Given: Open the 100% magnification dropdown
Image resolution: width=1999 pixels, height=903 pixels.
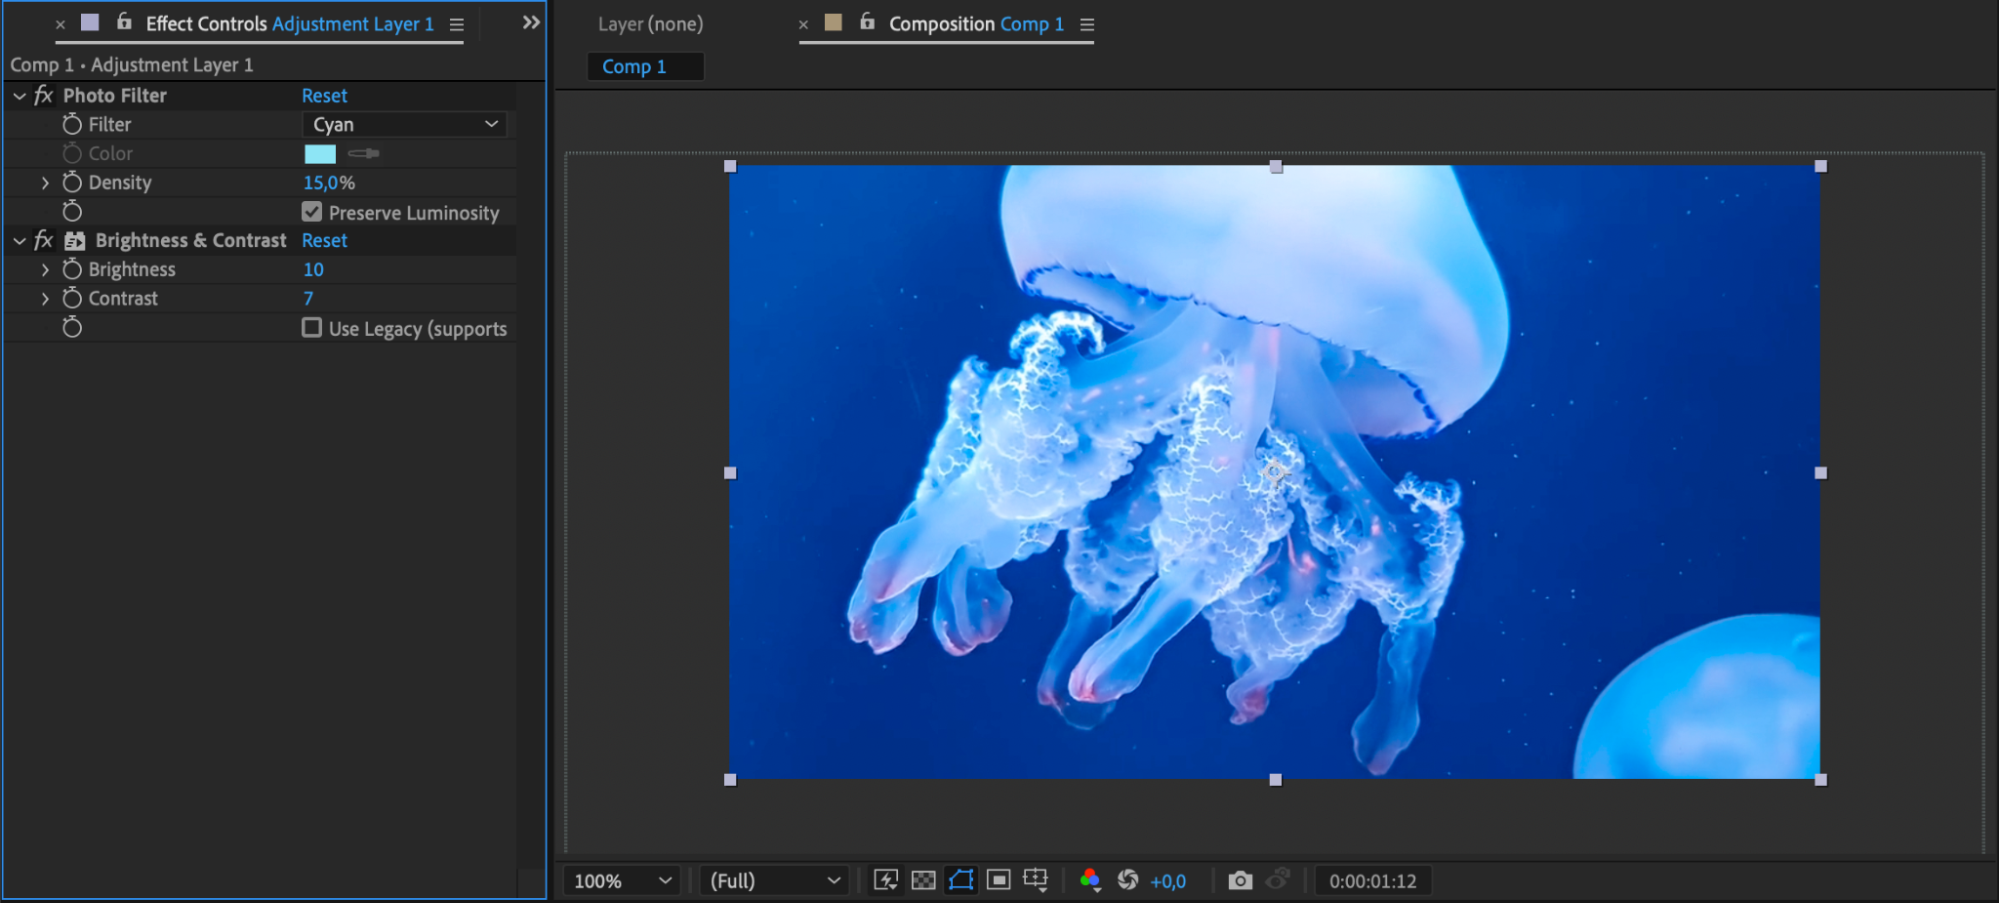Looking at the screenshot, I should (x=621, y=881).
